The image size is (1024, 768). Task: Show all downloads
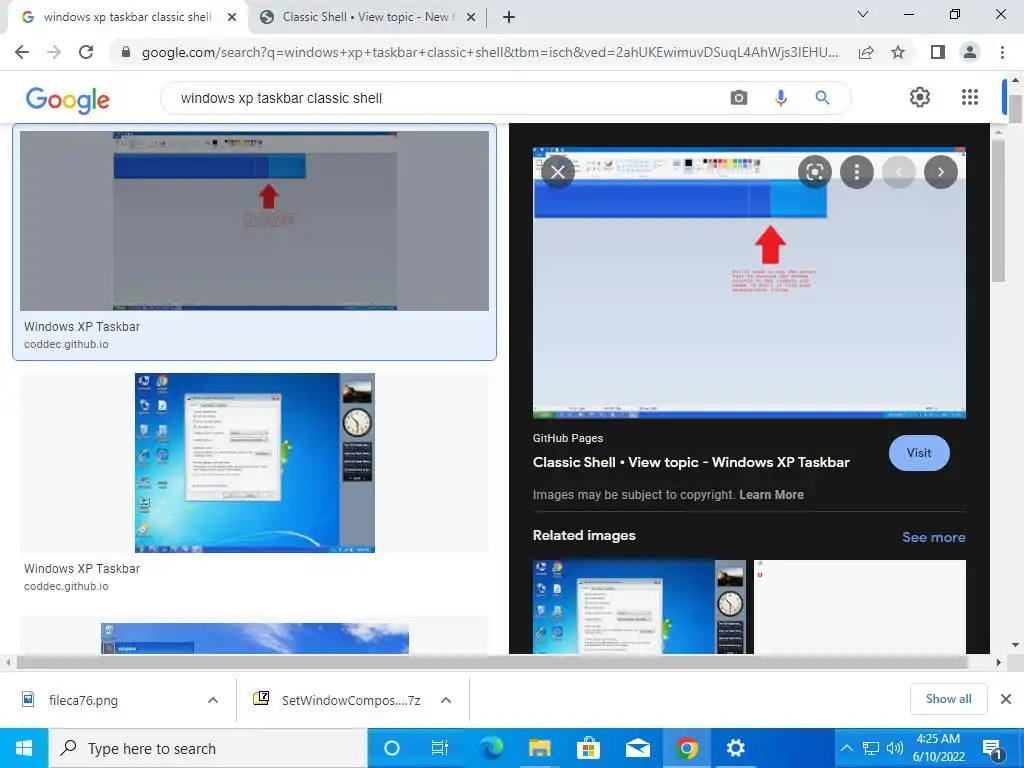(x=948, y=699)
